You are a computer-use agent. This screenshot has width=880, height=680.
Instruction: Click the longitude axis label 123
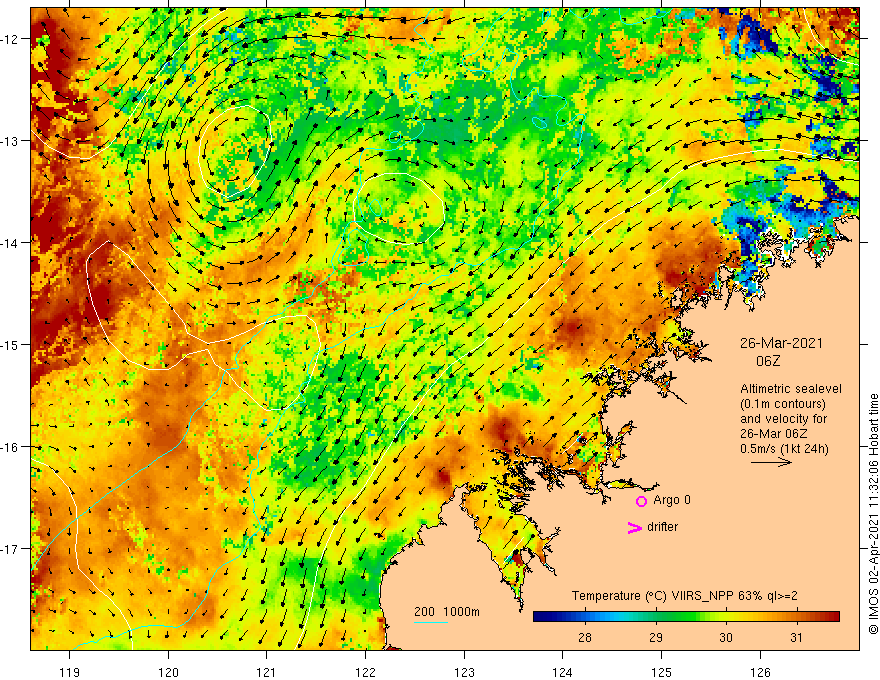pos(464,672)
